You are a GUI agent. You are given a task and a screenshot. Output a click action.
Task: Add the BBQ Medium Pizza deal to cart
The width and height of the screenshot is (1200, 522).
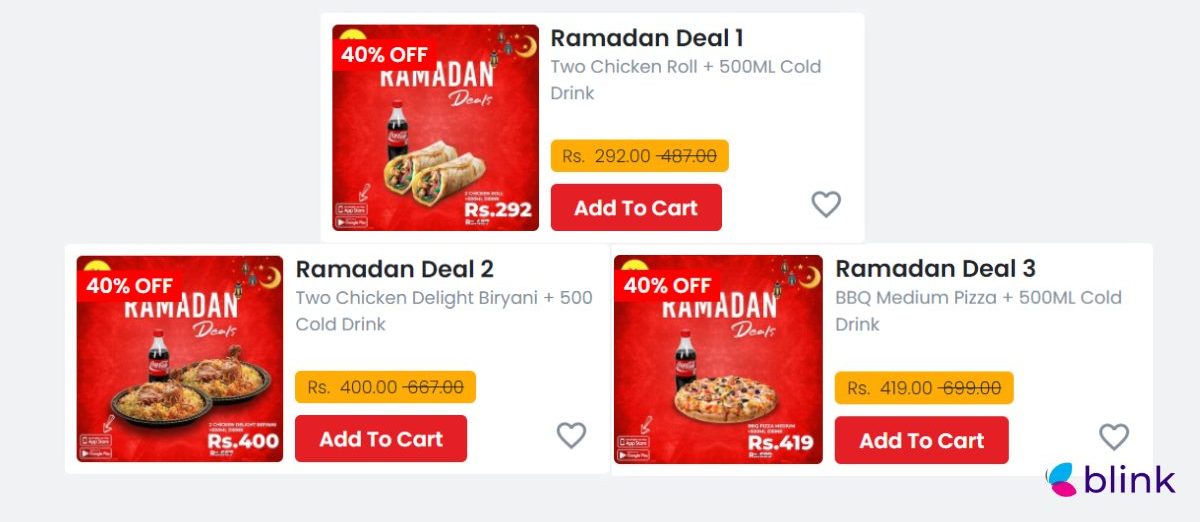(x=921, y=440)
